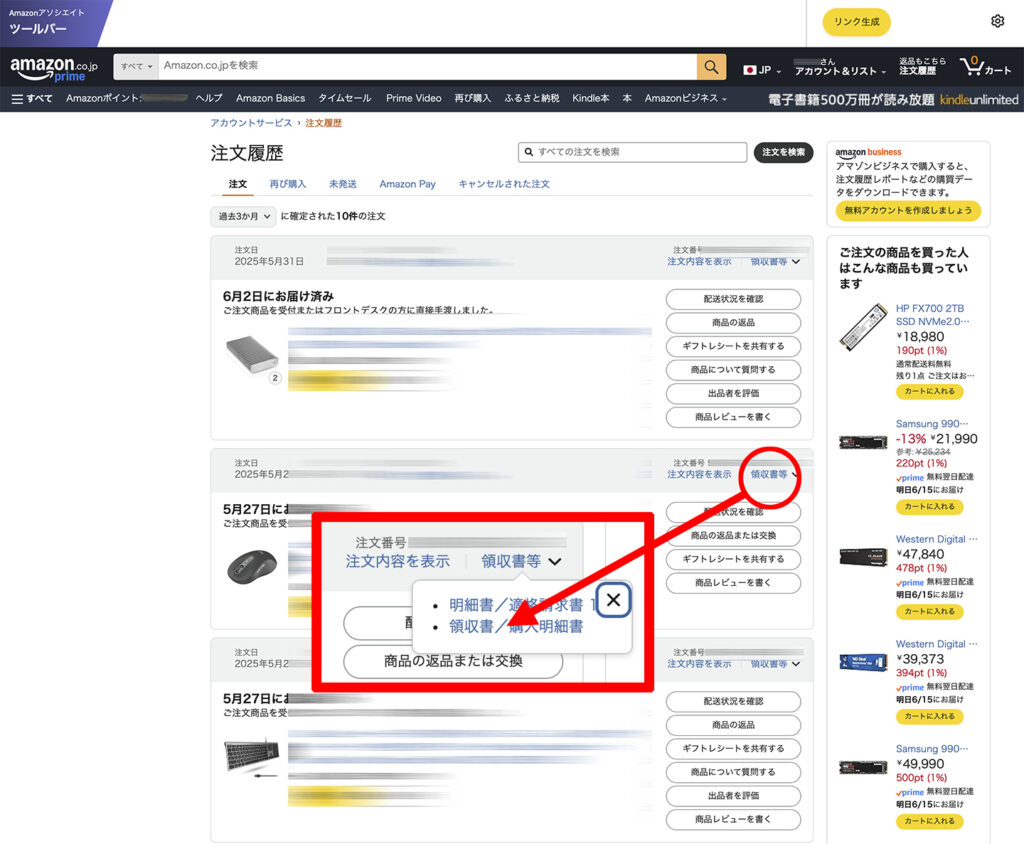Add the ¥47,840 Western Digital to cart
The image size is (1024, 844).
coord(929,611)
